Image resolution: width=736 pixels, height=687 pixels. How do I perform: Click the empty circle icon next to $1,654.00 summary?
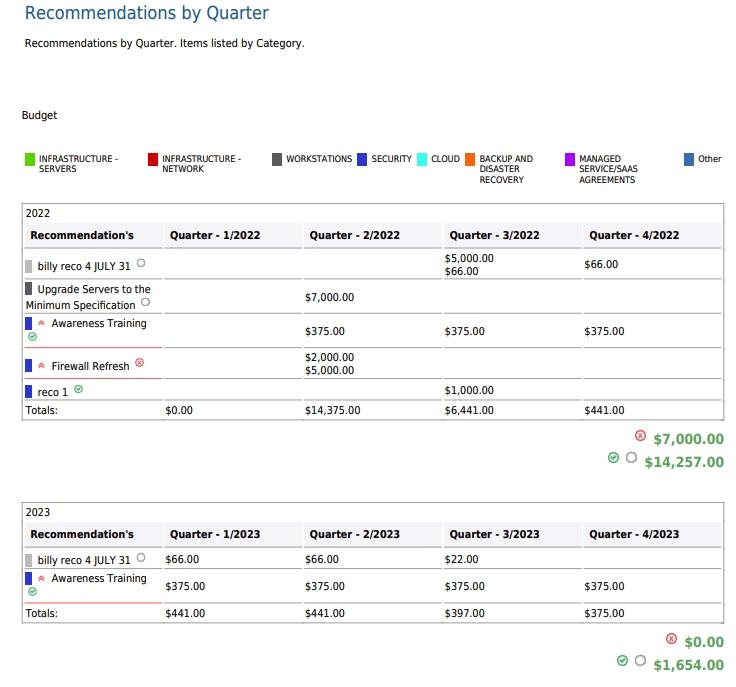point(640,661)
